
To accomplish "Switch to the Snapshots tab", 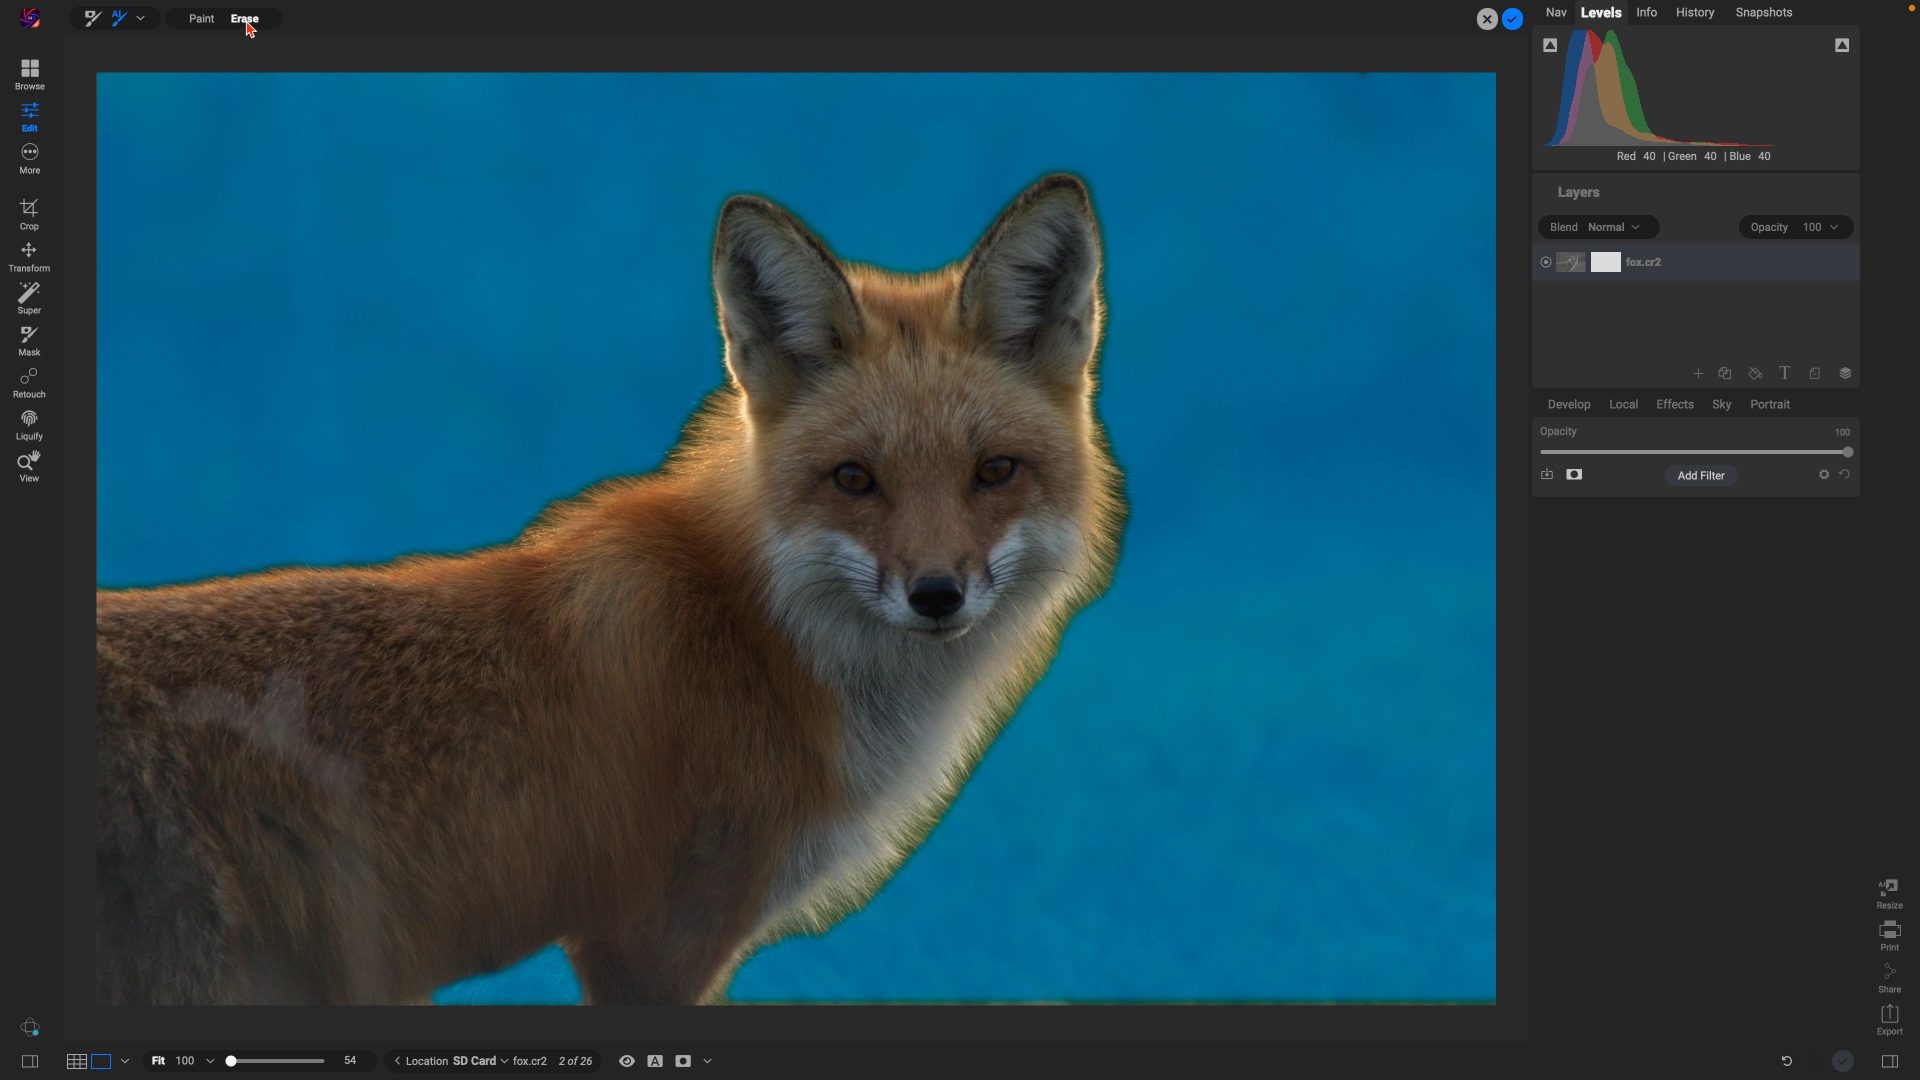I will pyautogui.click(x=1763, y=13).
